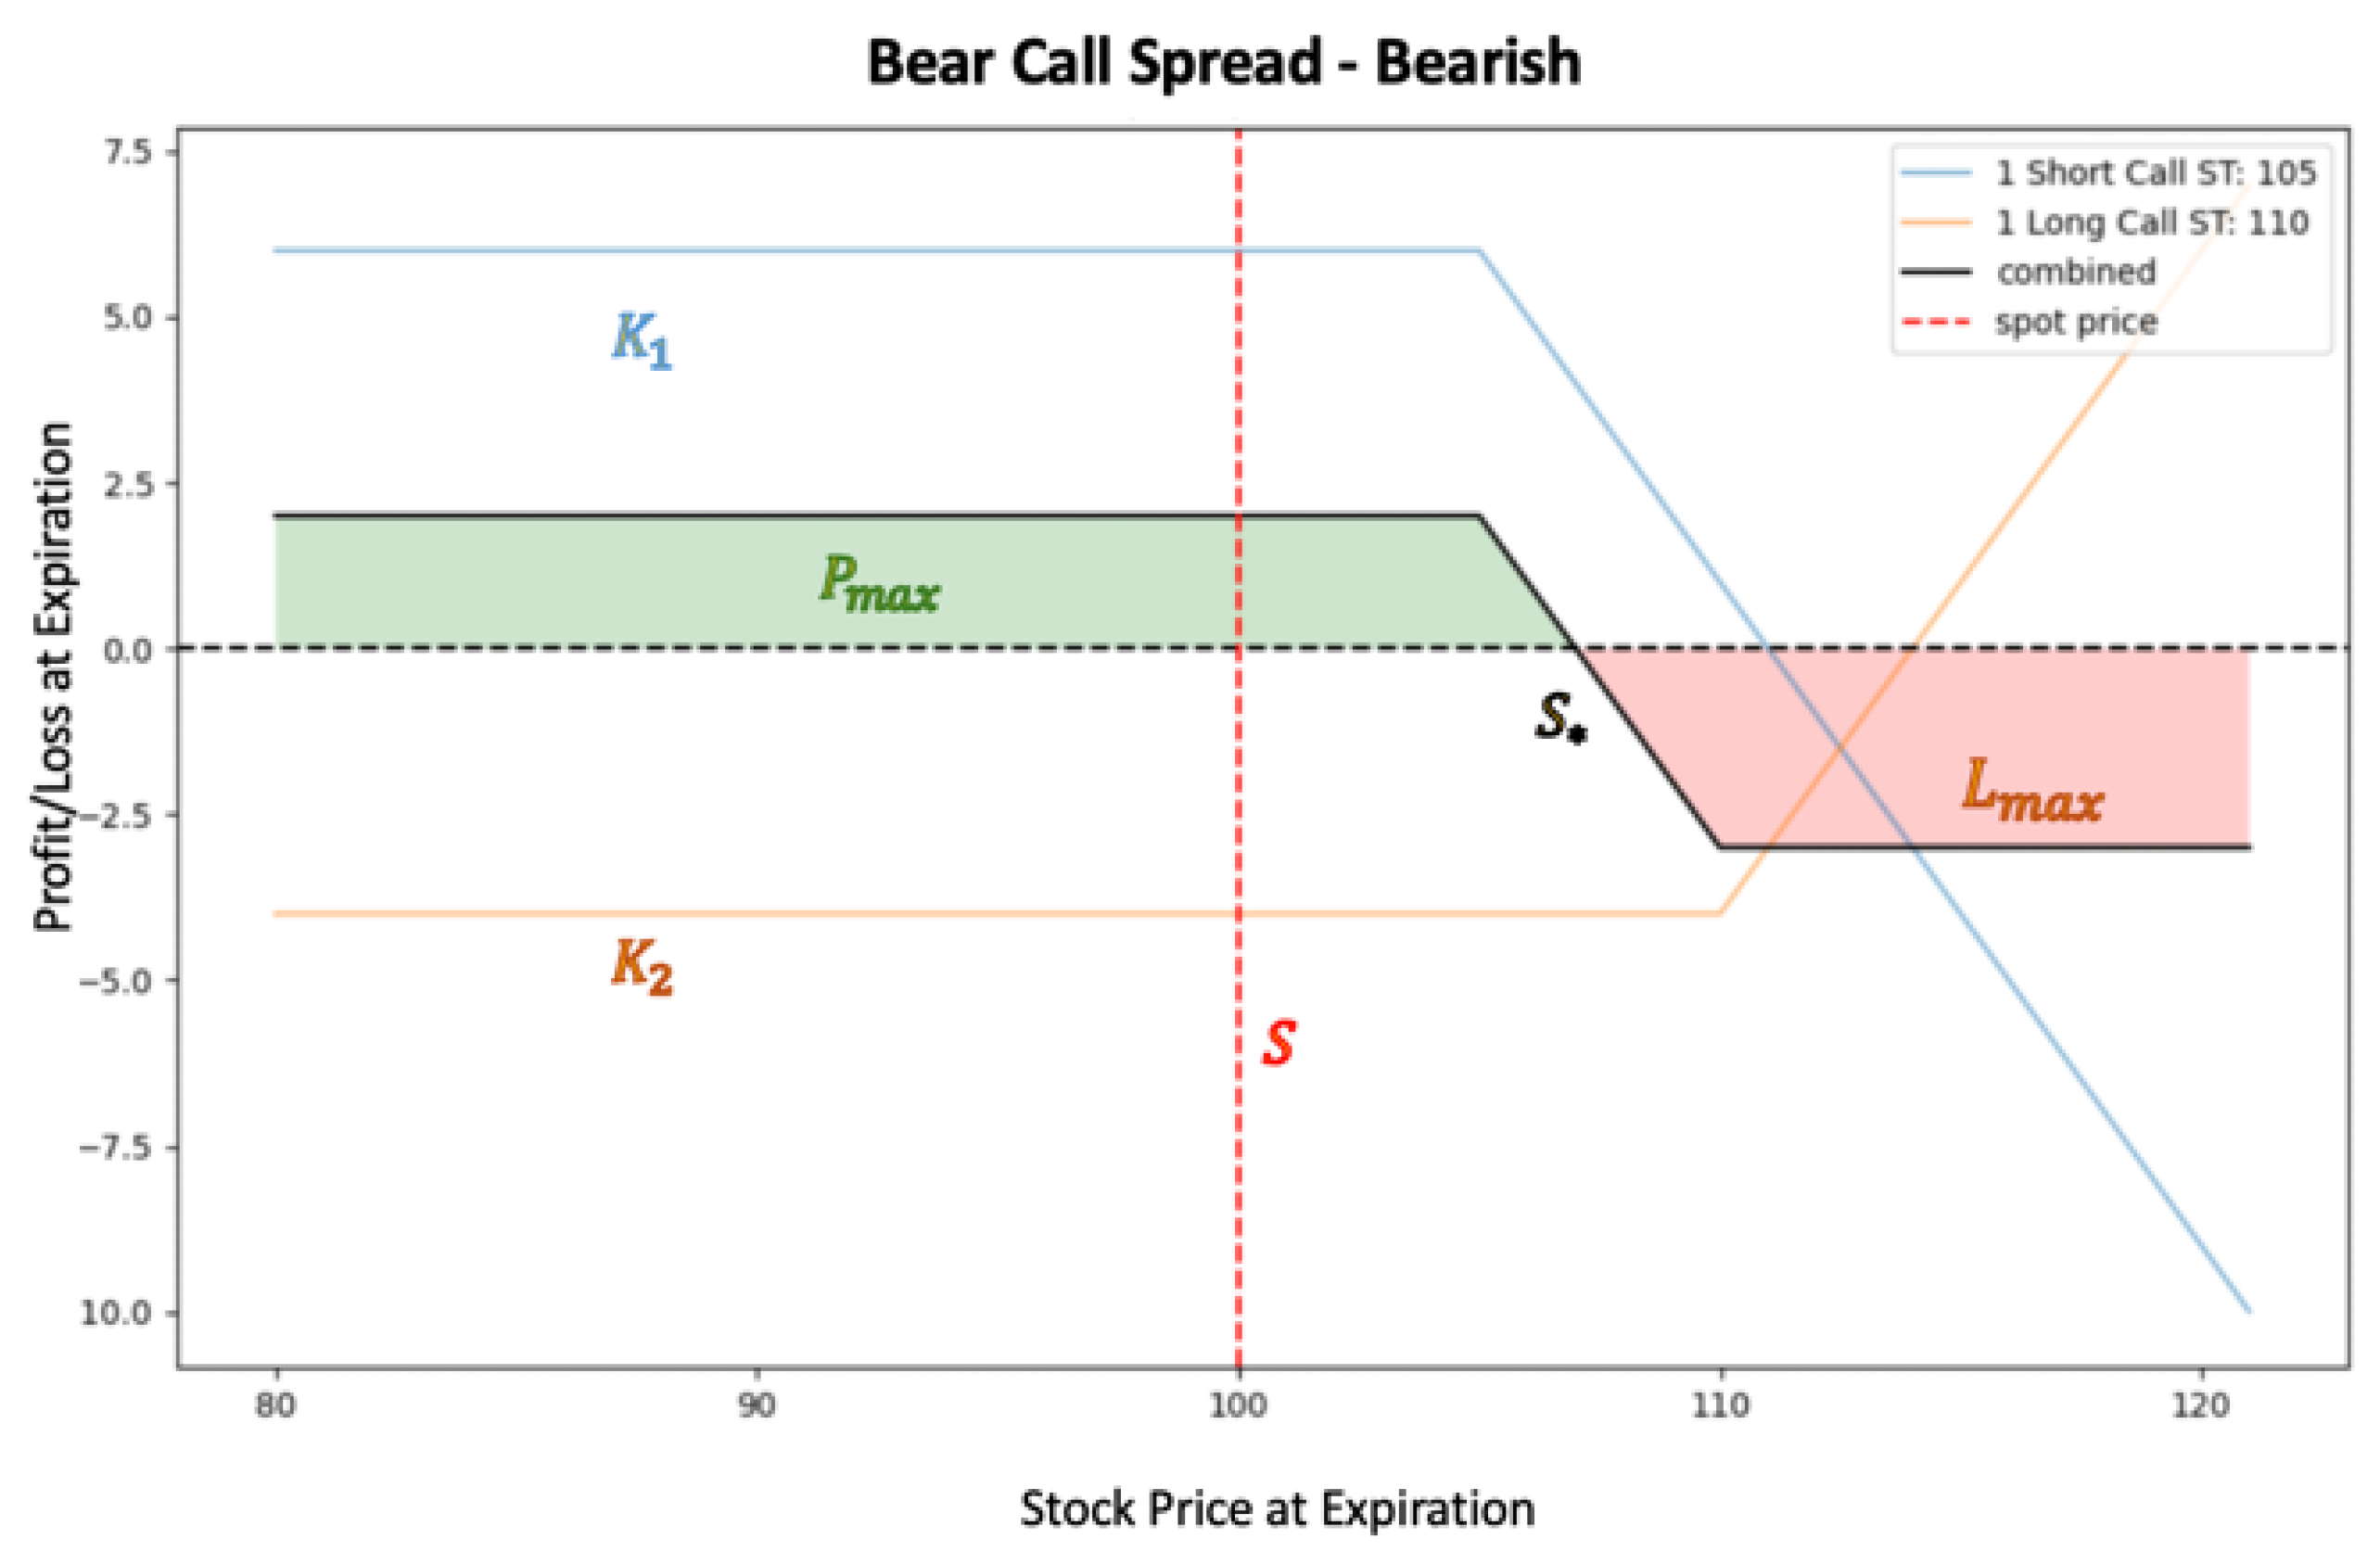Click the black S* breakeven label
Image resolution: width=2380 pixels, height=1564 pixels.
[x=1560, y=718]
